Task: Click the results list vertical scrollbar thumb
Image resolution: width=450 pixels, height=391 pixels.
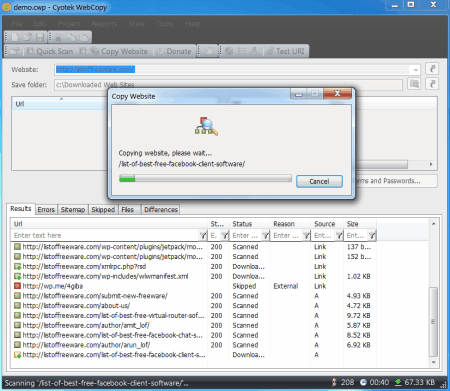Action: coord(433,322)
